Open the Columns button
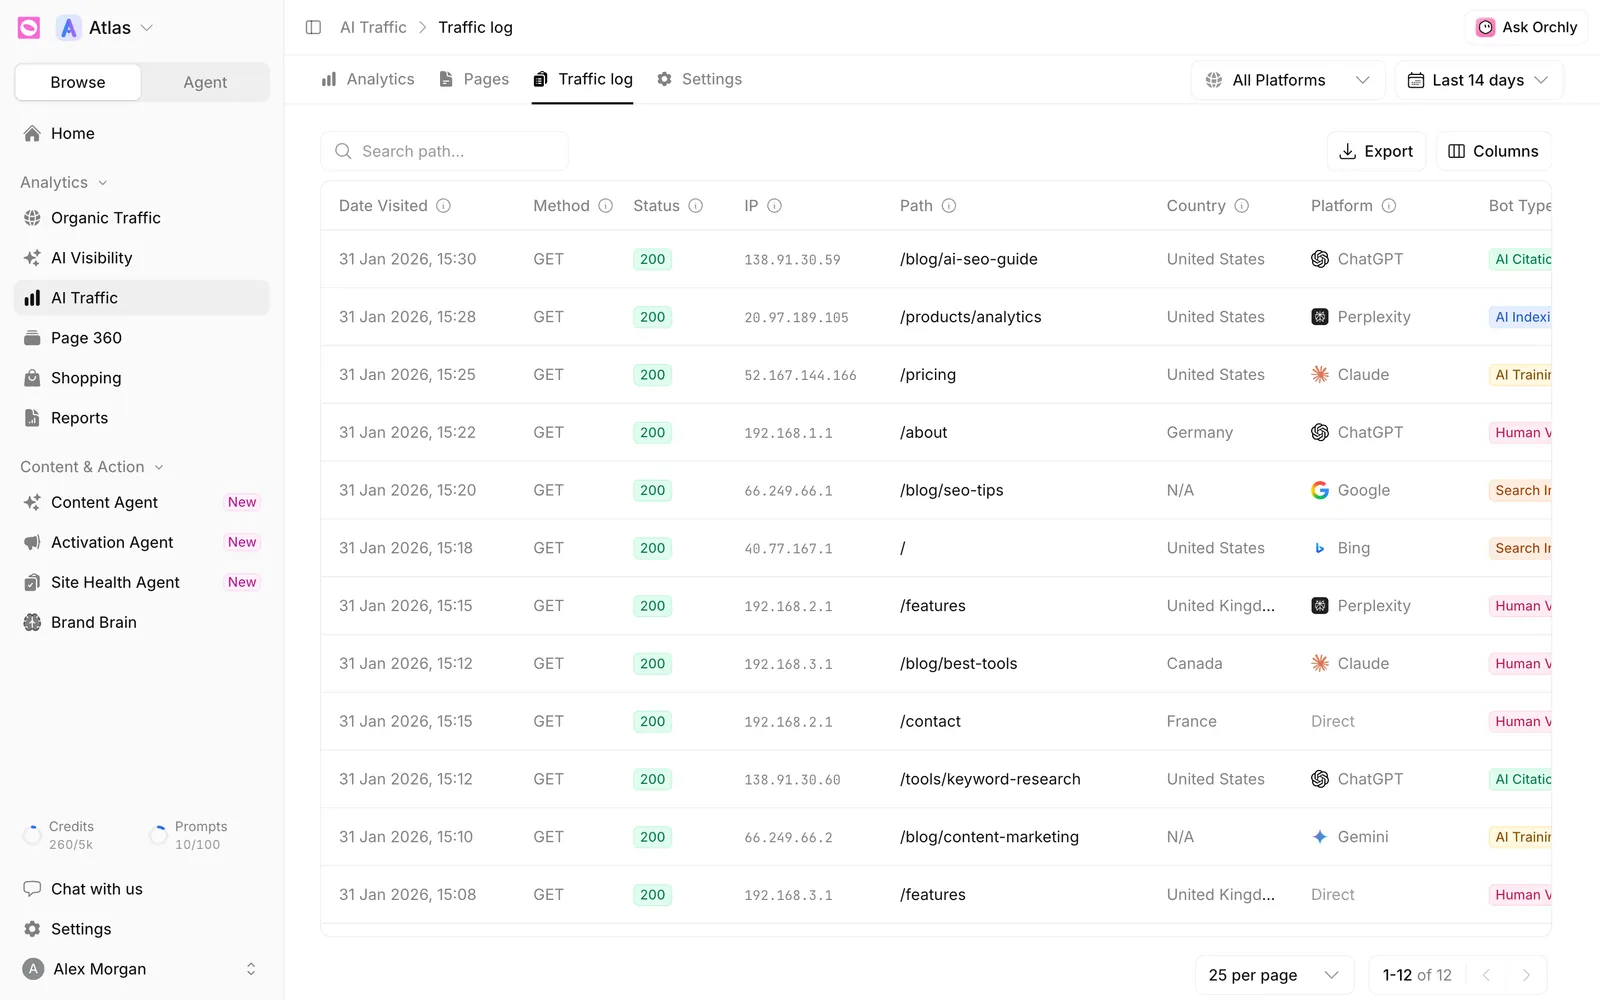Image resolution: width=1600 pixels, height=1000 pixels. point(1494,151)
